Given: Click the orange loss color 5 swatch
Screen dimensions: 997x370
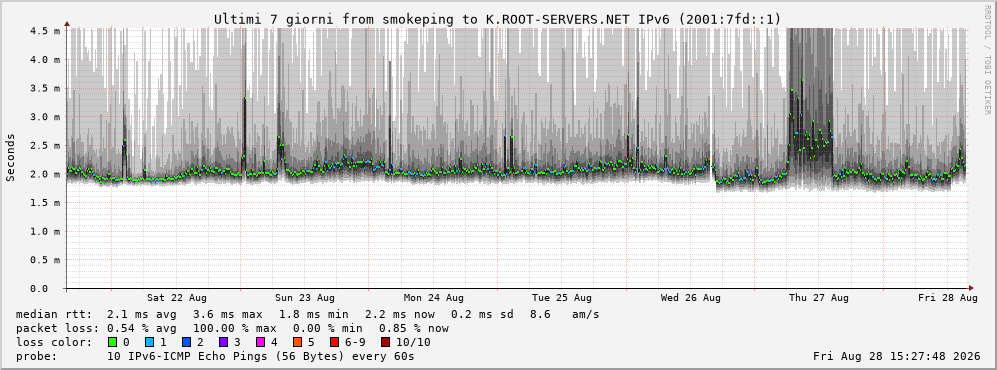Looking at the screenshot, I should coord(297,342).
